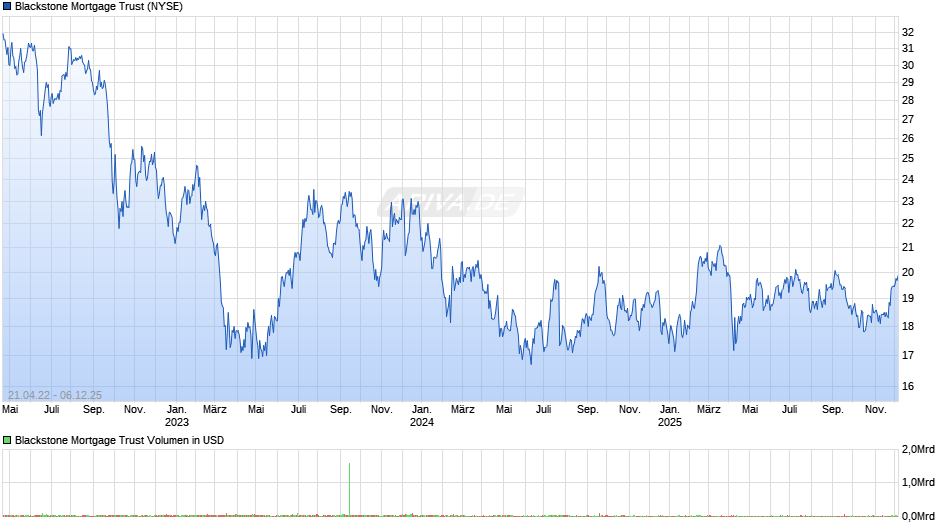940x526 pixels.
Task: Click the price axis value 20
Action: pyautogui.click(x=908, y=272)
